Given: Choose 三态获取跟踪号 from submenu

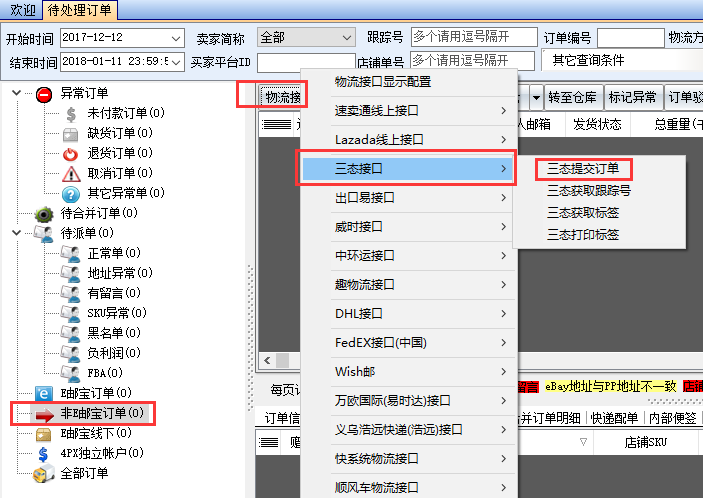Looking at the screenshot, I should point(589,191).
